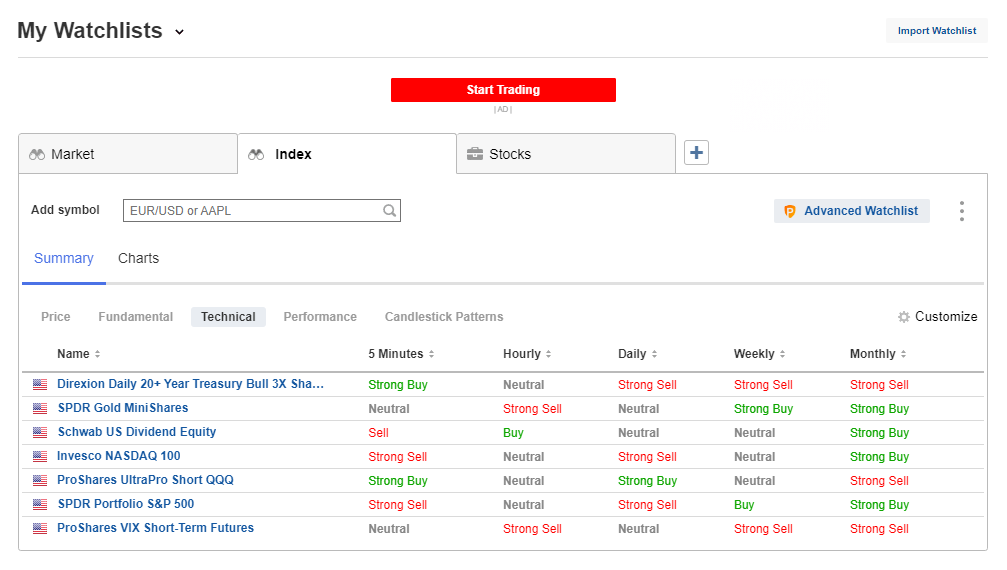Open Invesco NASDAQ 100 link

[x=119, y=456]
